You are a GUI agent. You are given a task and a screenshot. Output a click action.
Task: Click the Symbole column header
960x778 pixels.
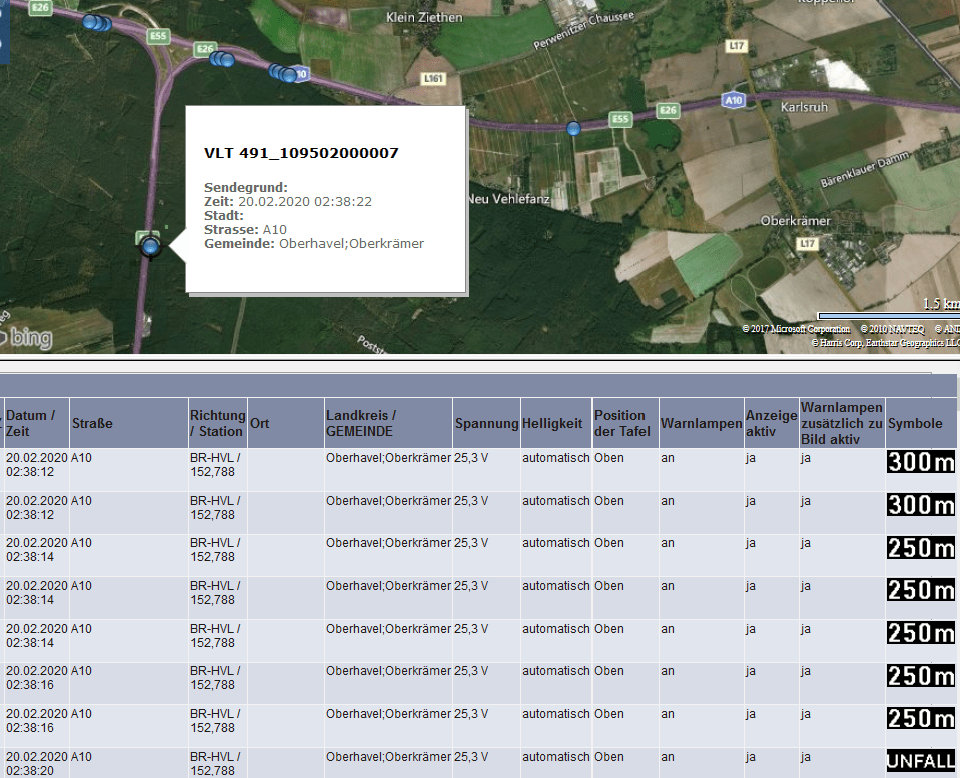(915, 422)
